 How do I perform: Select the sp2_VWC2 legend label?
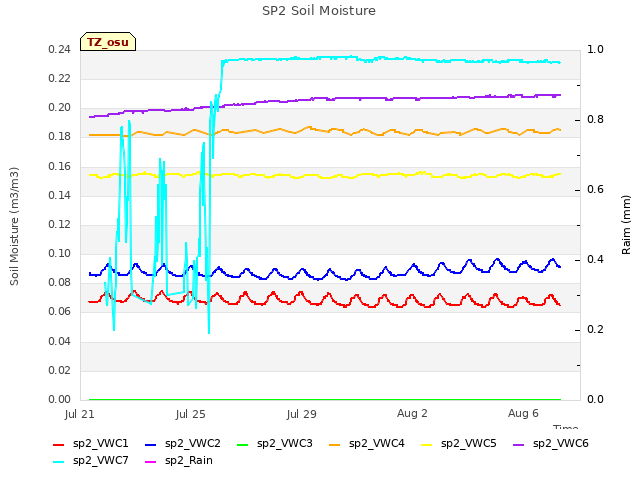tap(193, 444)
